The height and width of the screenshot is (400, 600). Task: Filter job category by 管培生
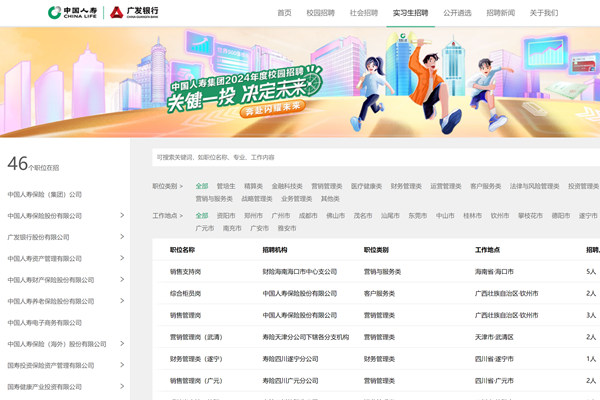(226, 186)
